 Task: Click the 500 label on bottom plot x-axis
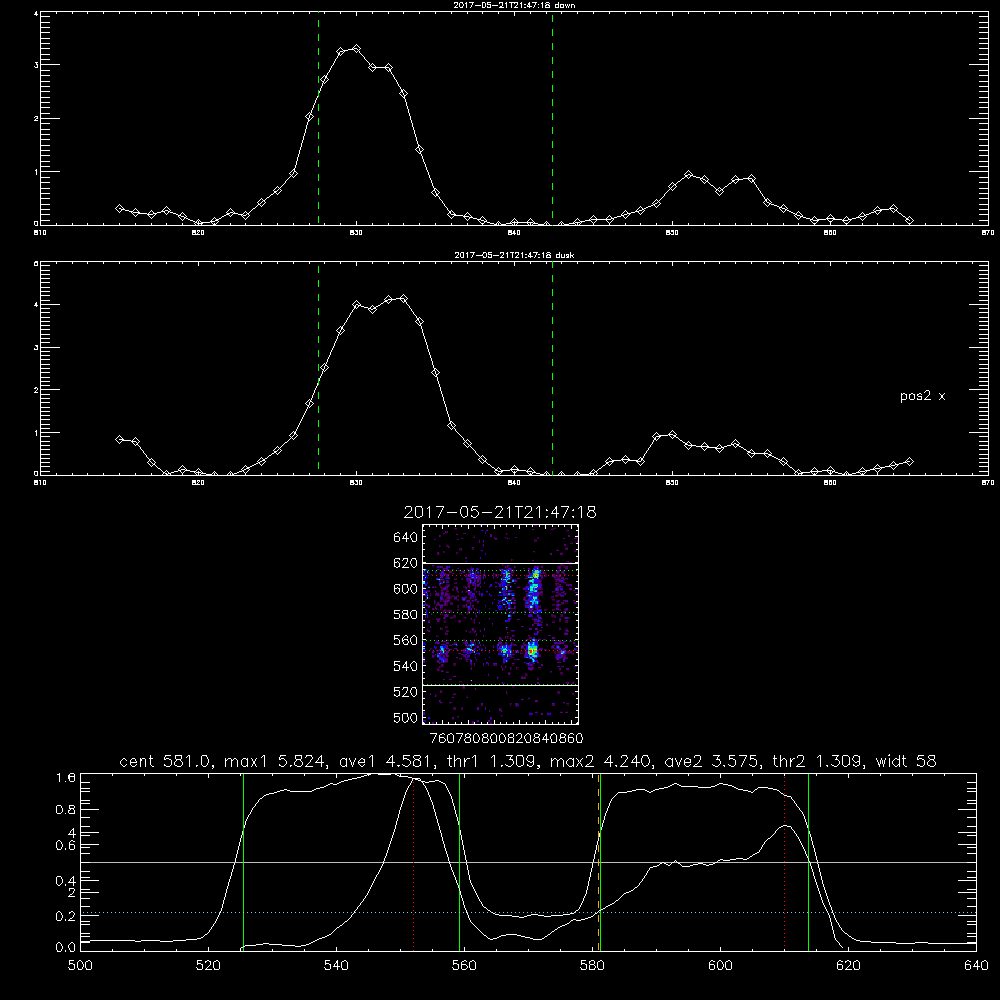pos(80,966)
